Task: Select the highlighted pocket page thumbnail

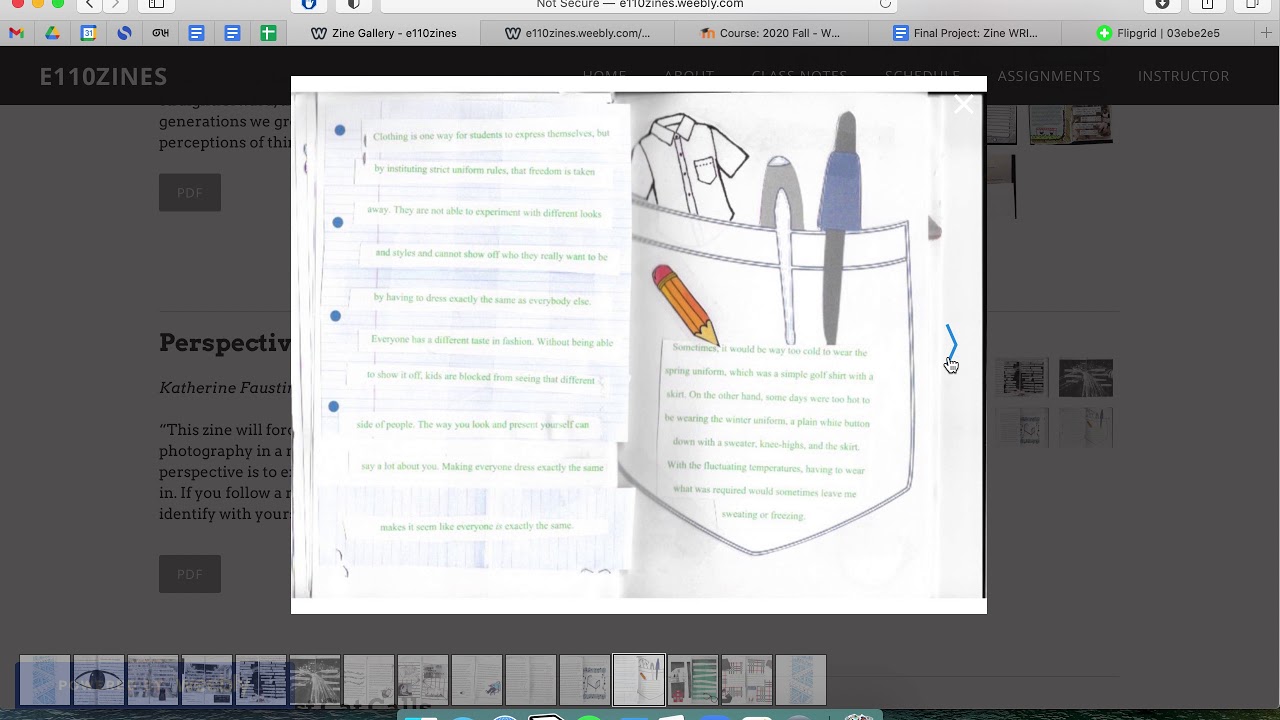Action: coord(639,680)
